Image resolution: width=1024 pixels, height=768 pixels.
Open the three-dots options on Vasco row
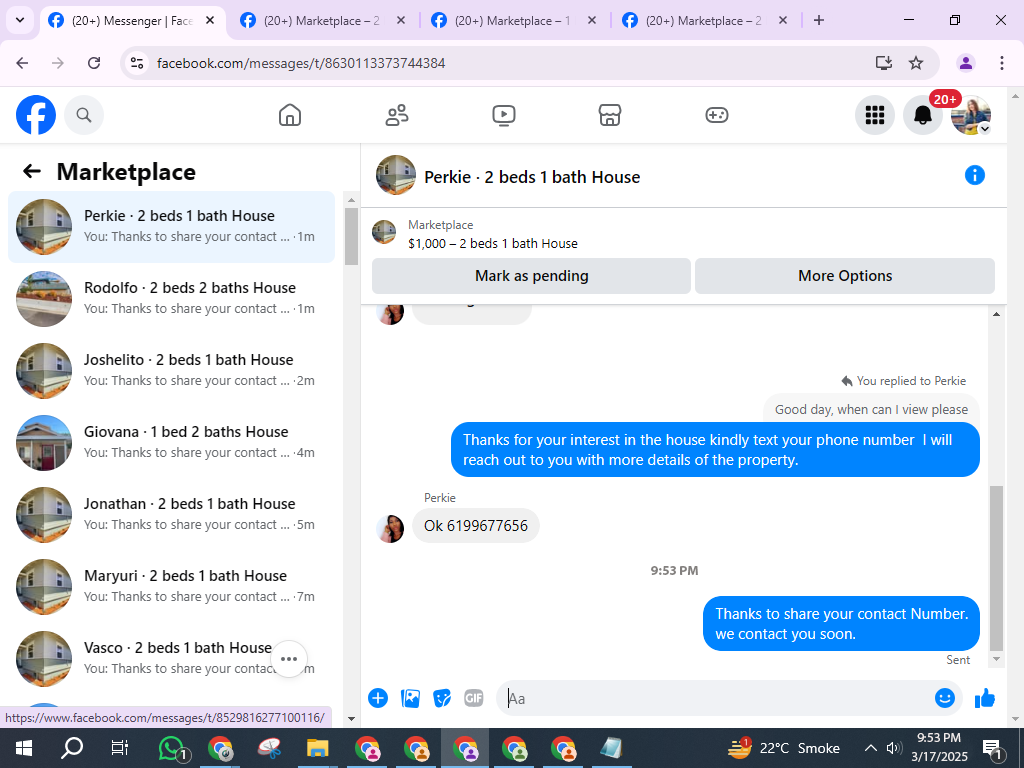pyautogui.click(x=289, y=659)
